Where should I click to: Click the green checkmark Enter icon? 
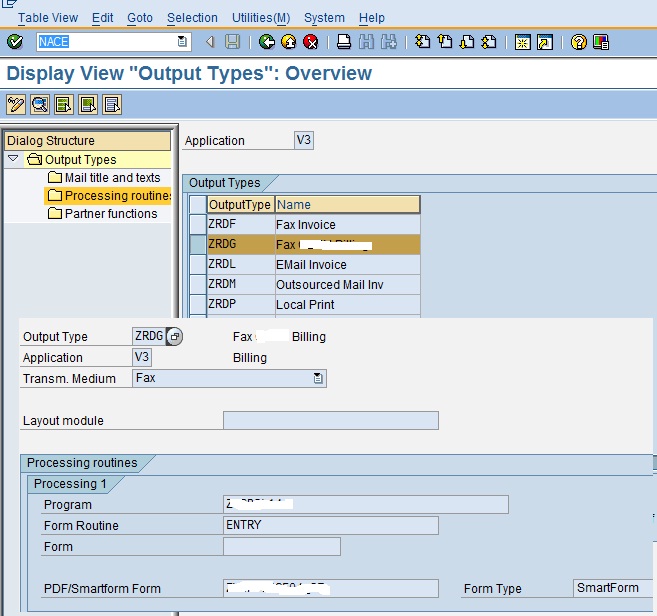click(x=15, y=41)
